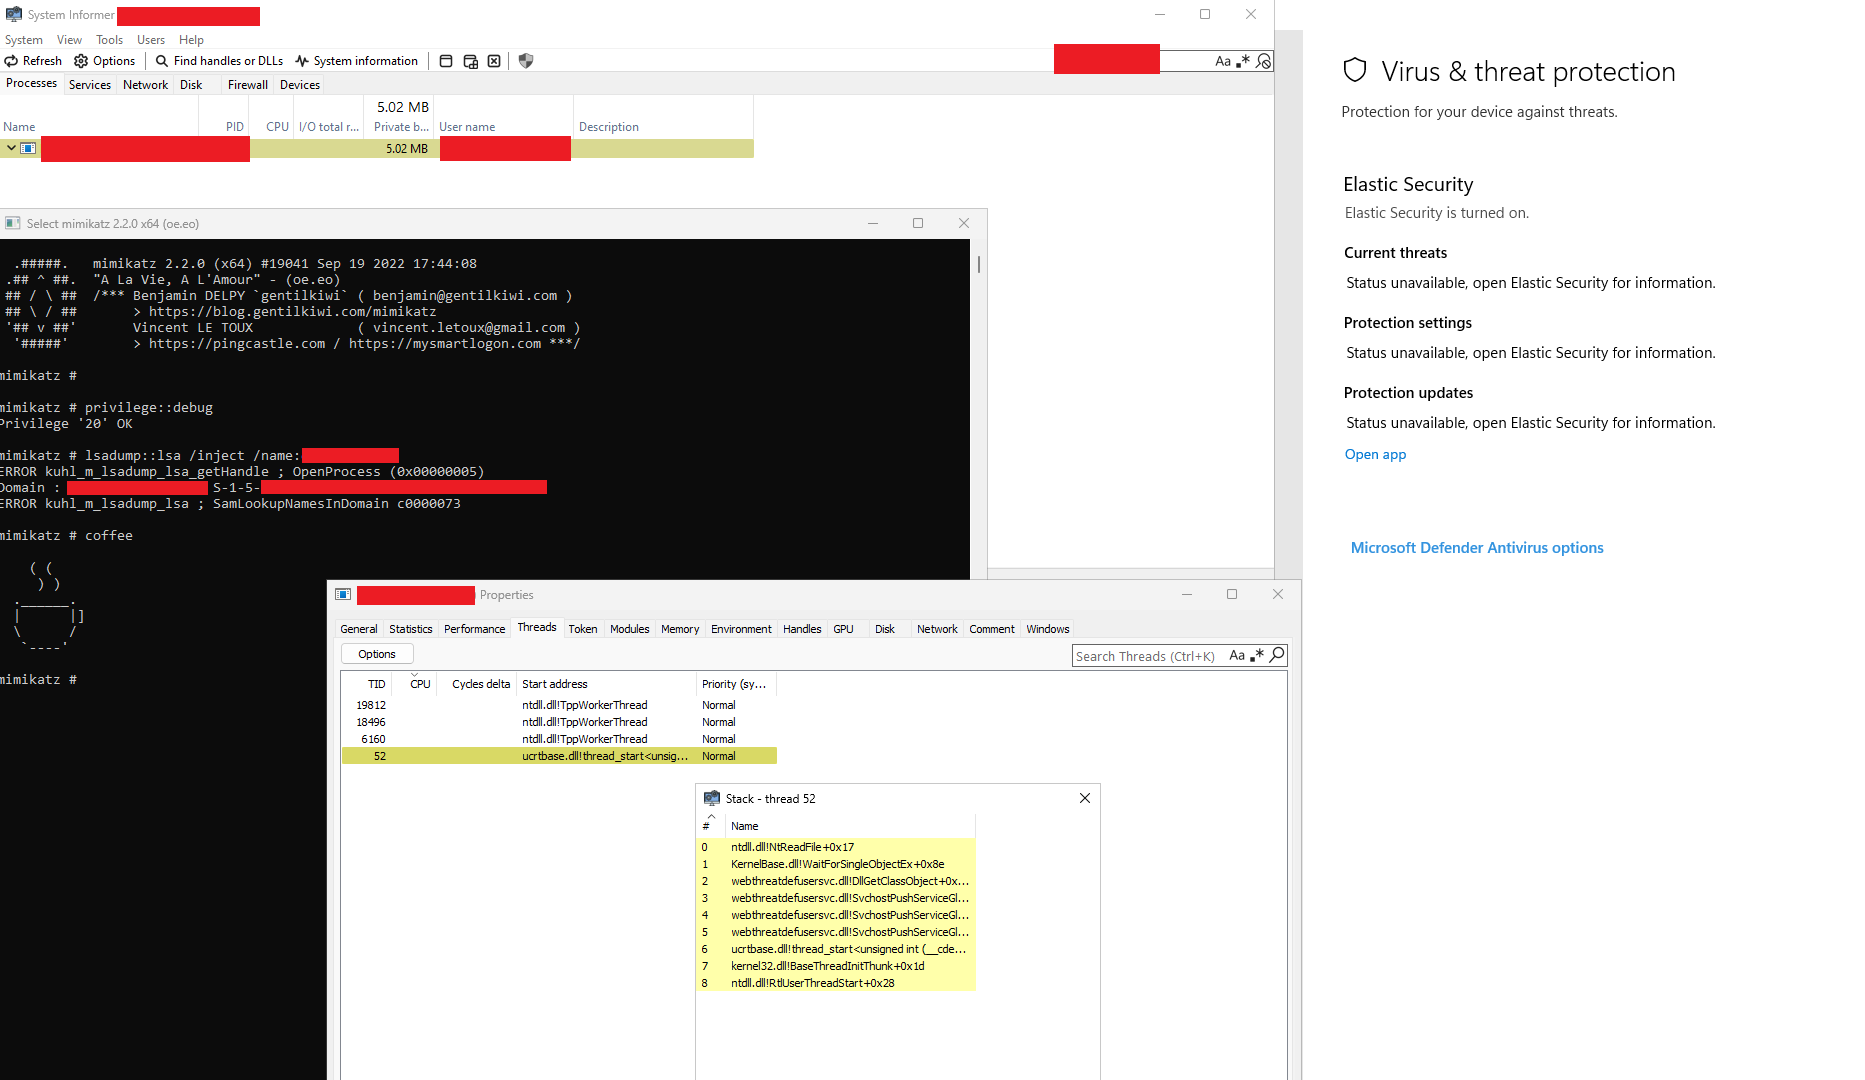This screenshot has width=1865, height=1080.
Task: Click the clear search icon in System Informer
Action: point(1264,61)
